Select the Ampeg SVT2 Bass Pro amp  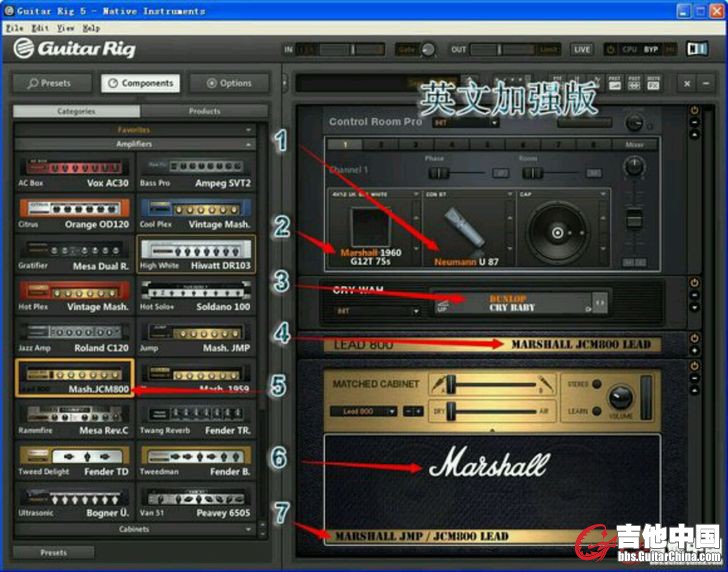pos(195,171)
